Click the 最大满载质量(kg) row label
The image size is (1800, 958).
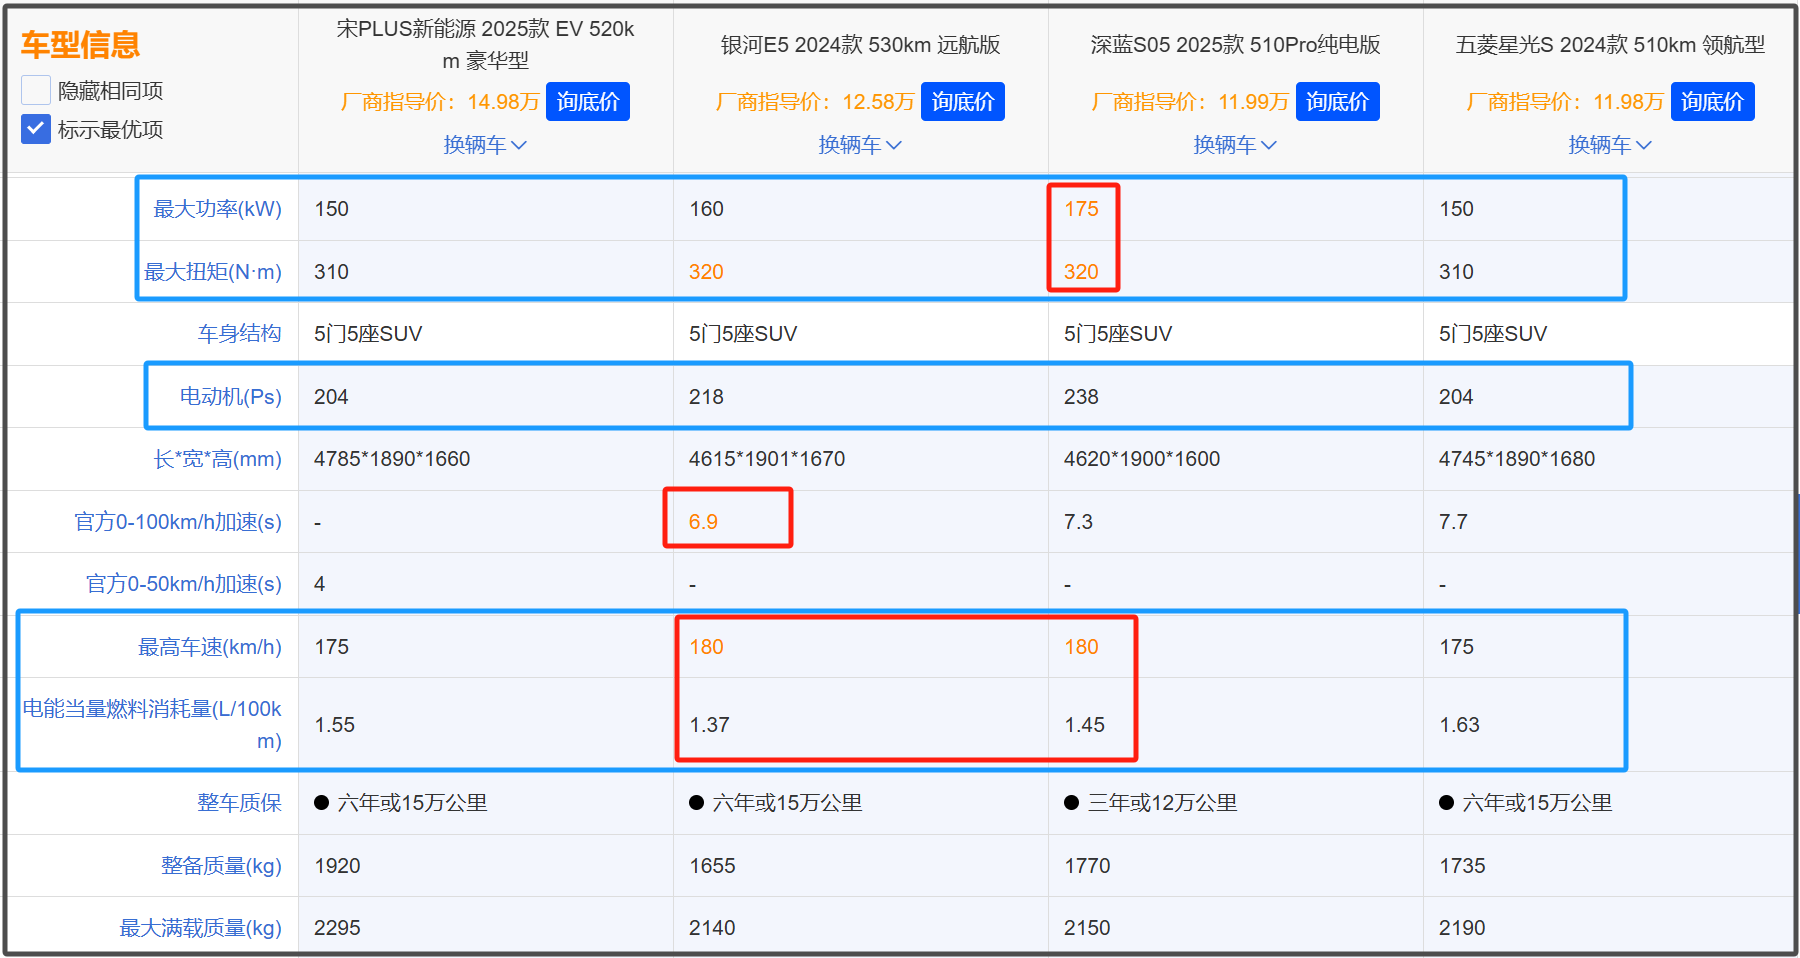pyautogui.click(x=201, y=928)
